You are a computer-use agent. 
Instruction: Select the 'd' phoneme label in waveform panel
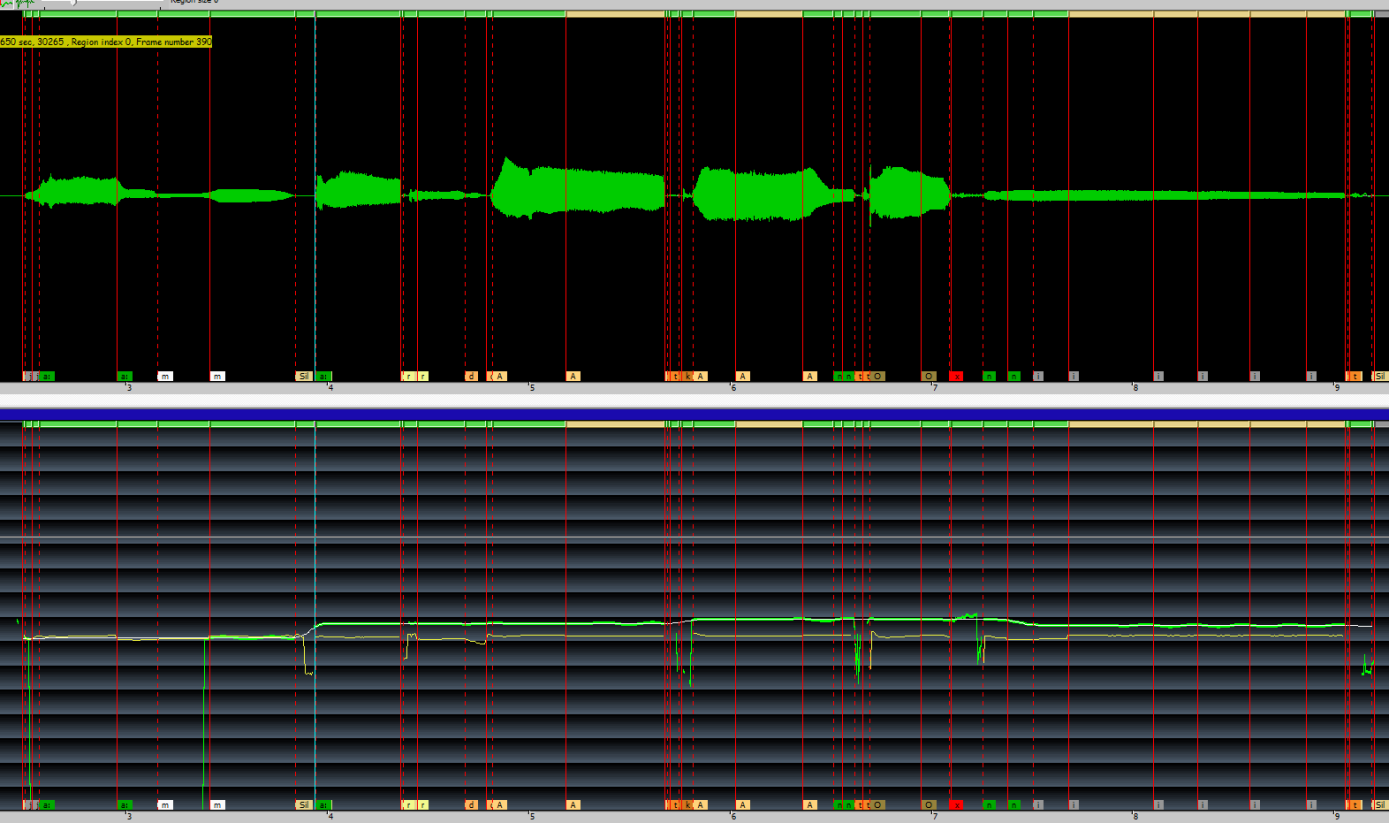click(471, 376)
